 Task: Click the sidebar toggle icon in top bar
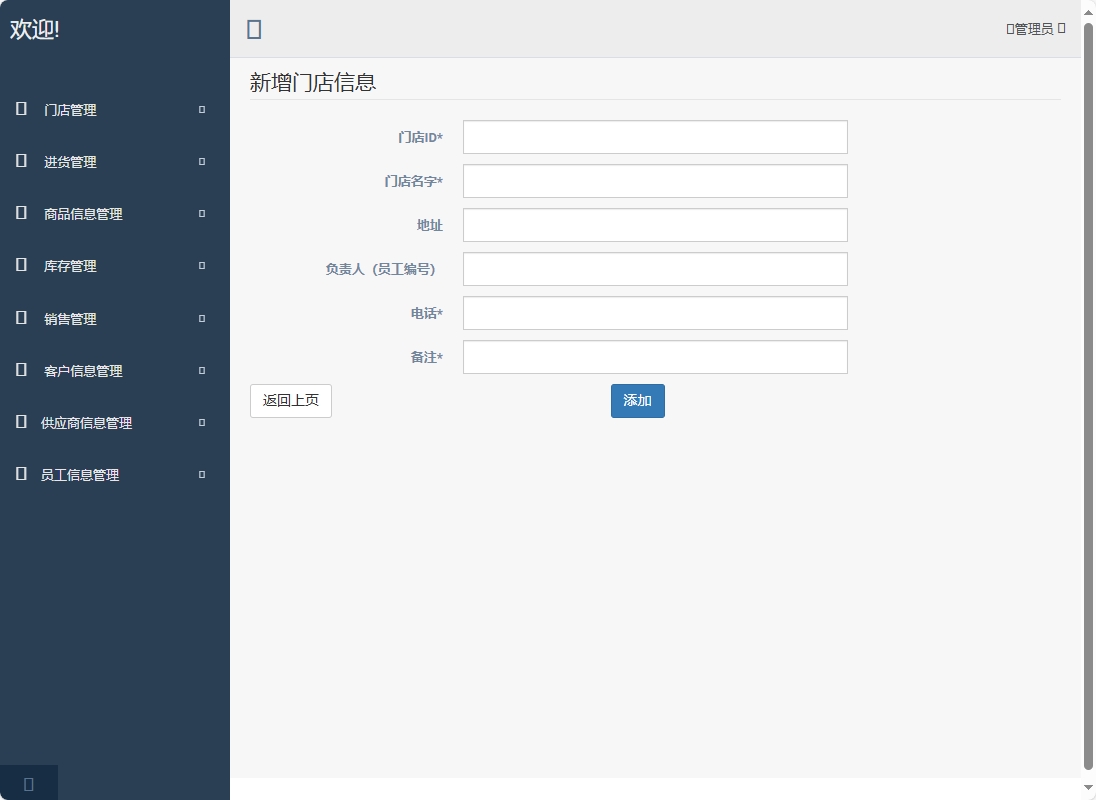[254, 29]
